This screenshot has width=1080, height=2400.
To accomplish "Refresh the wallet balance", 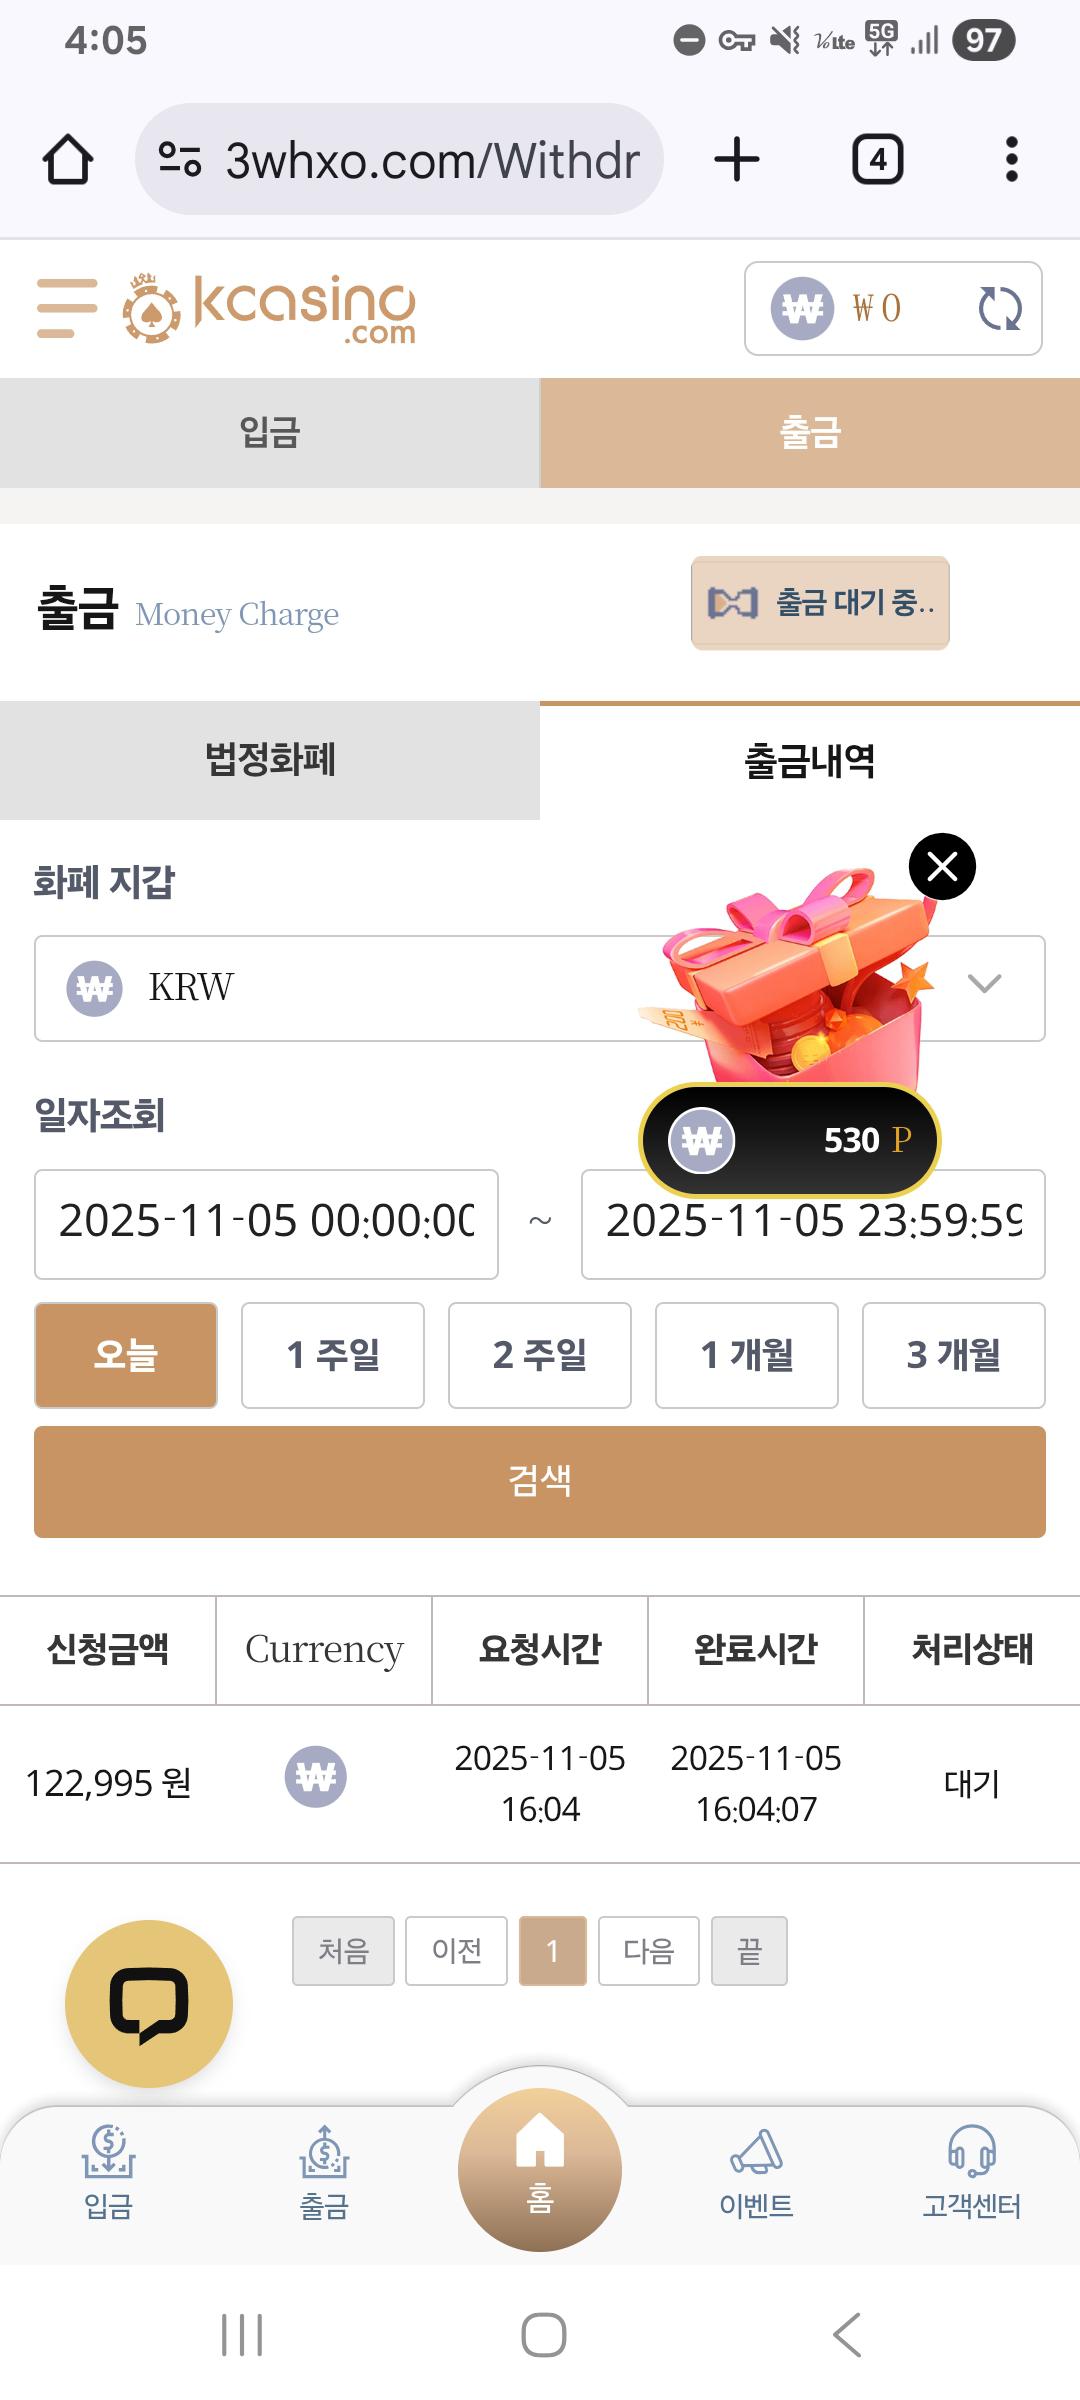I will (x=999, y=308).
